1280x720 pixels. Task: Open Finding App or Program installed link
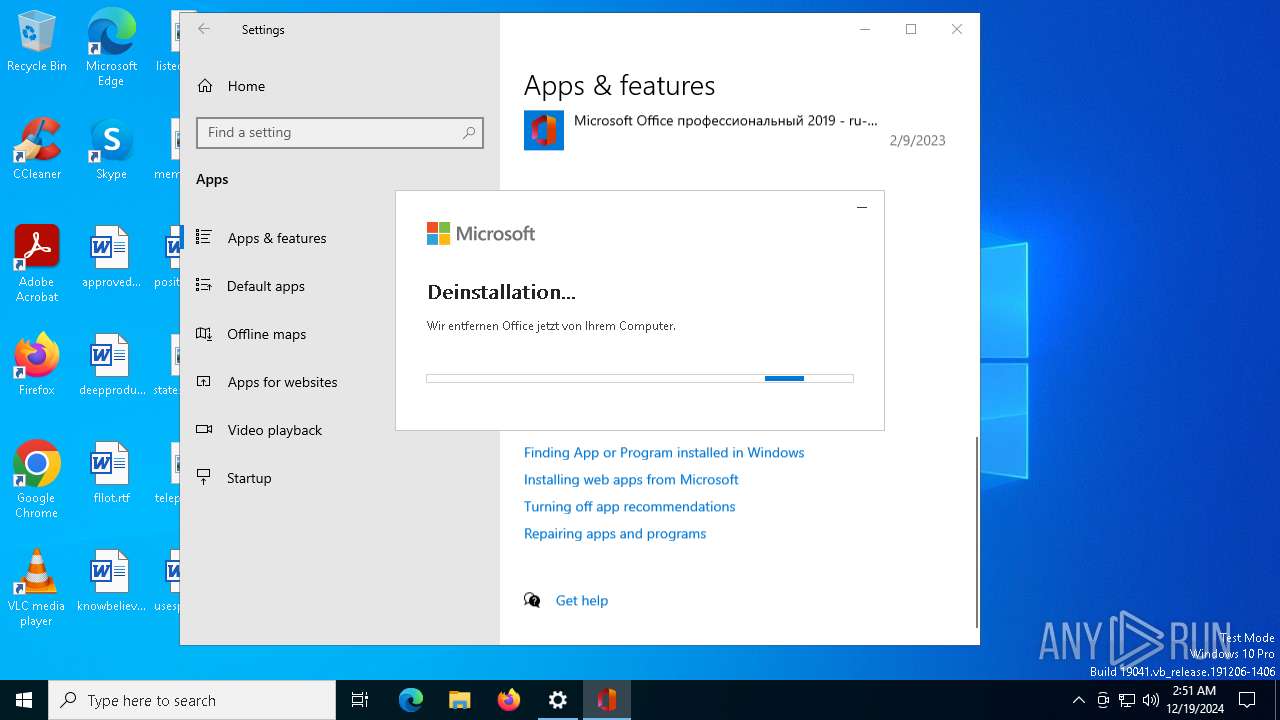click(664, 452)
